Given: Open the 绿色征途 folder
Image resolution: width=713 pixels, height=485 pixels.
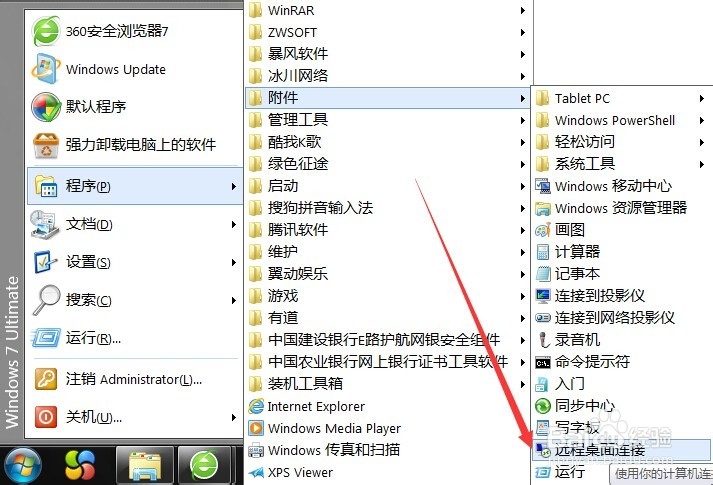Looking at the screenshot, I should click(387, 164).
